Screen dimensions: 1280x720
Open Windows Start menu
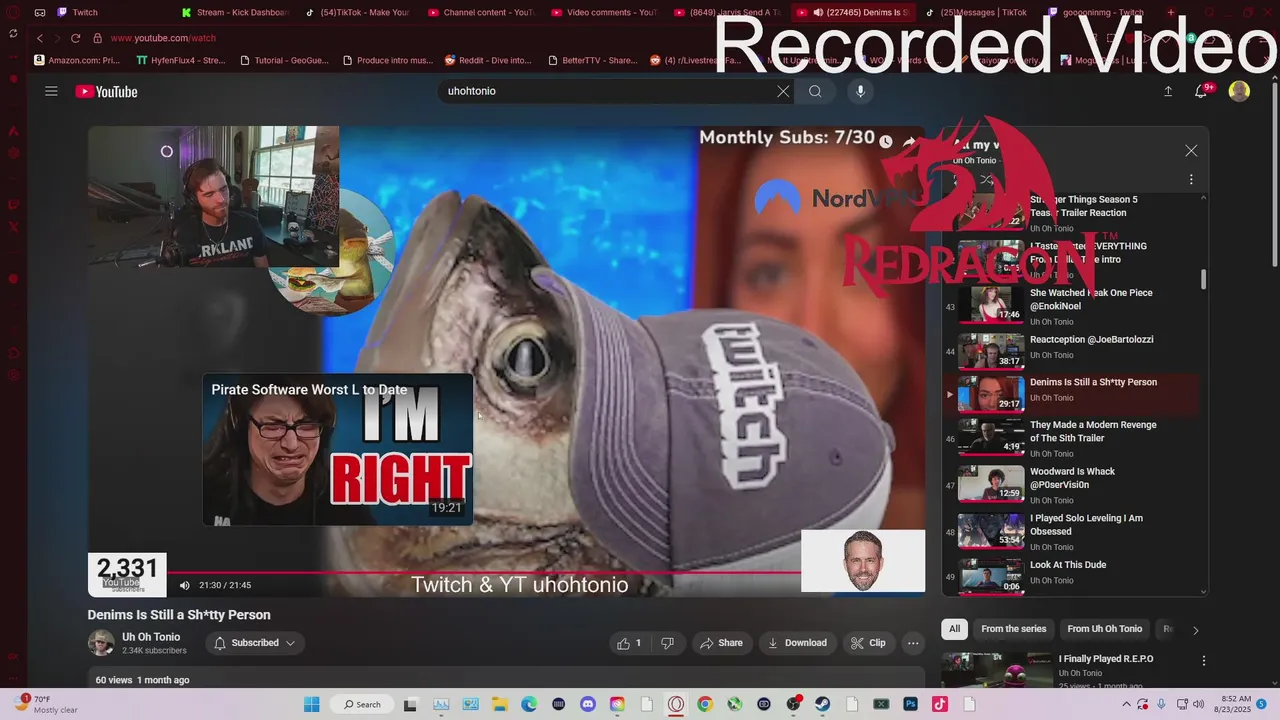(x=311, y=704)
